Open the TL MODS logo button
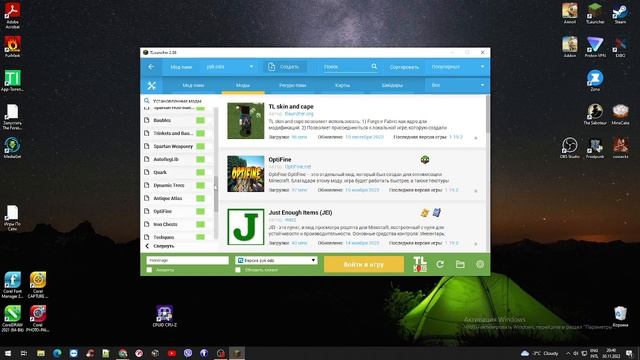This screenshot has height=360, width=640. [420, 264]
